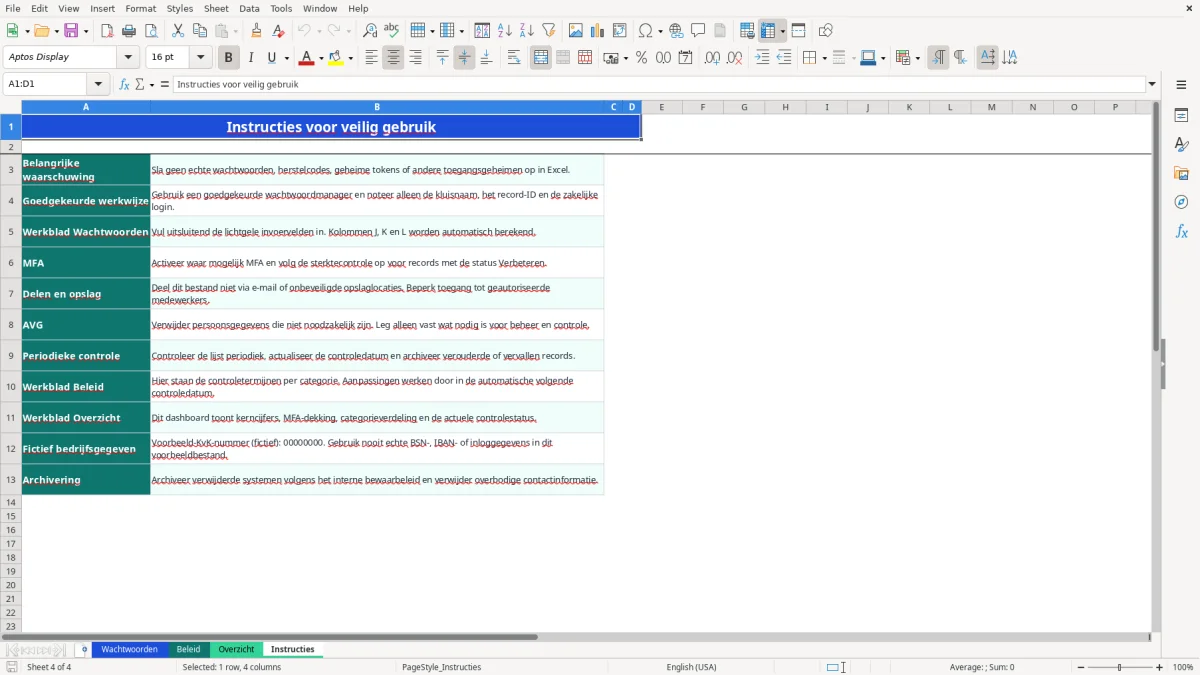Insert a comment
Screen dimensions: 1200x675
point(698,31)
